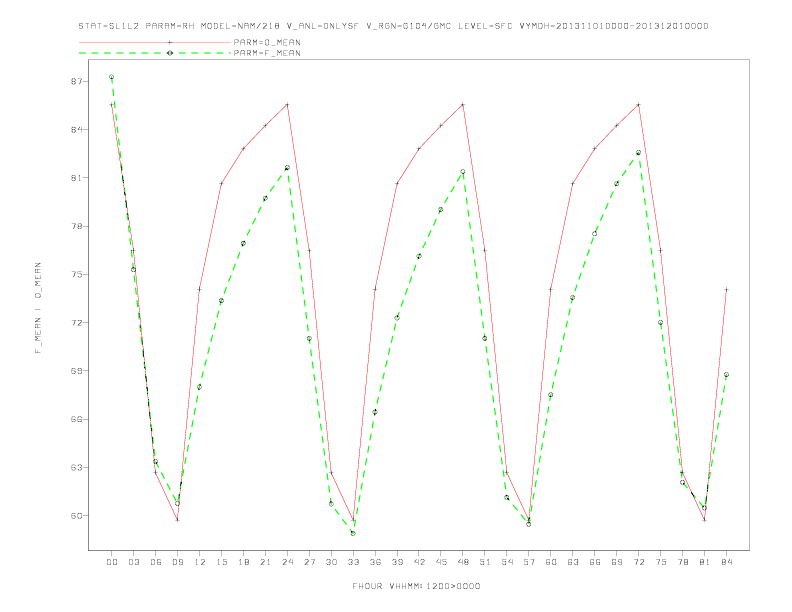Click x-axis tick label 57

coord(529,562)
